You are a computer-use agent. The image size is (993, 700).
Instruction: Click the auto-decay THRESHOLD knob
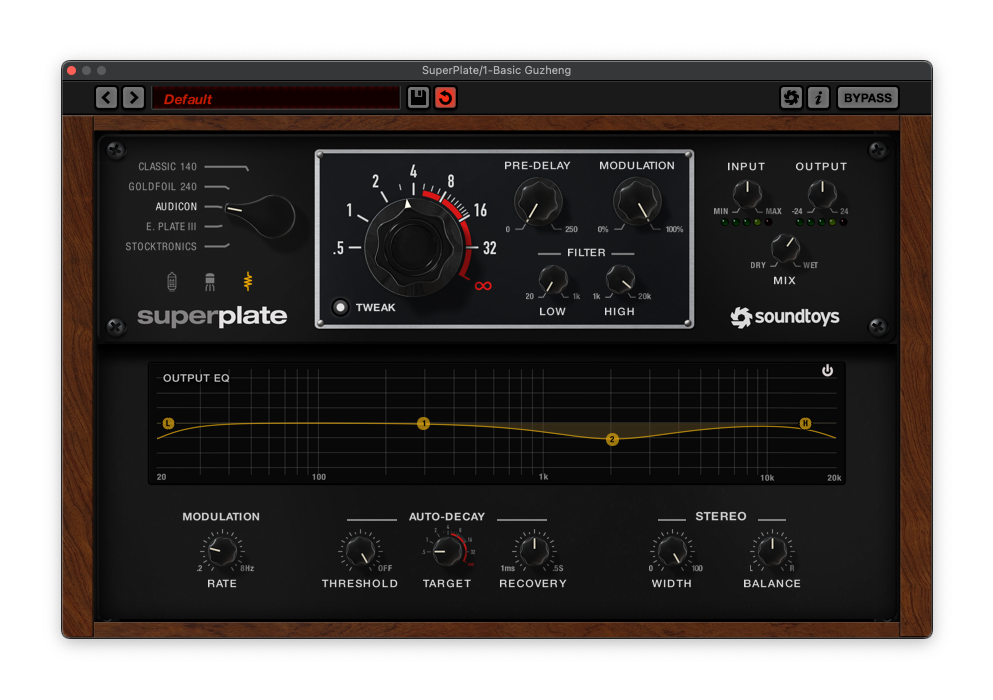360,551
